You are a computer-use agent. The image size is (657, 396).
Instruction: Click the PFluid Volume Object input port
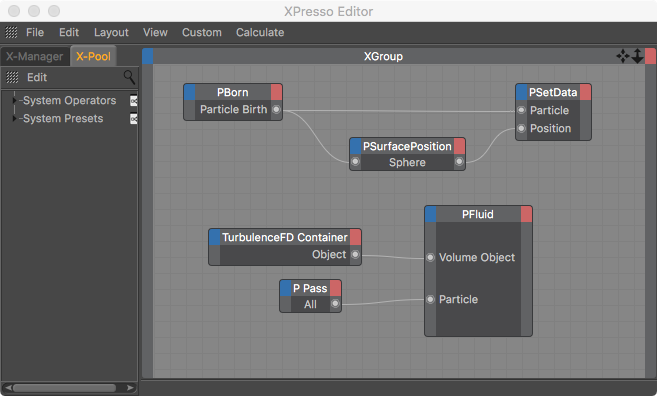[x=430, y=257]
